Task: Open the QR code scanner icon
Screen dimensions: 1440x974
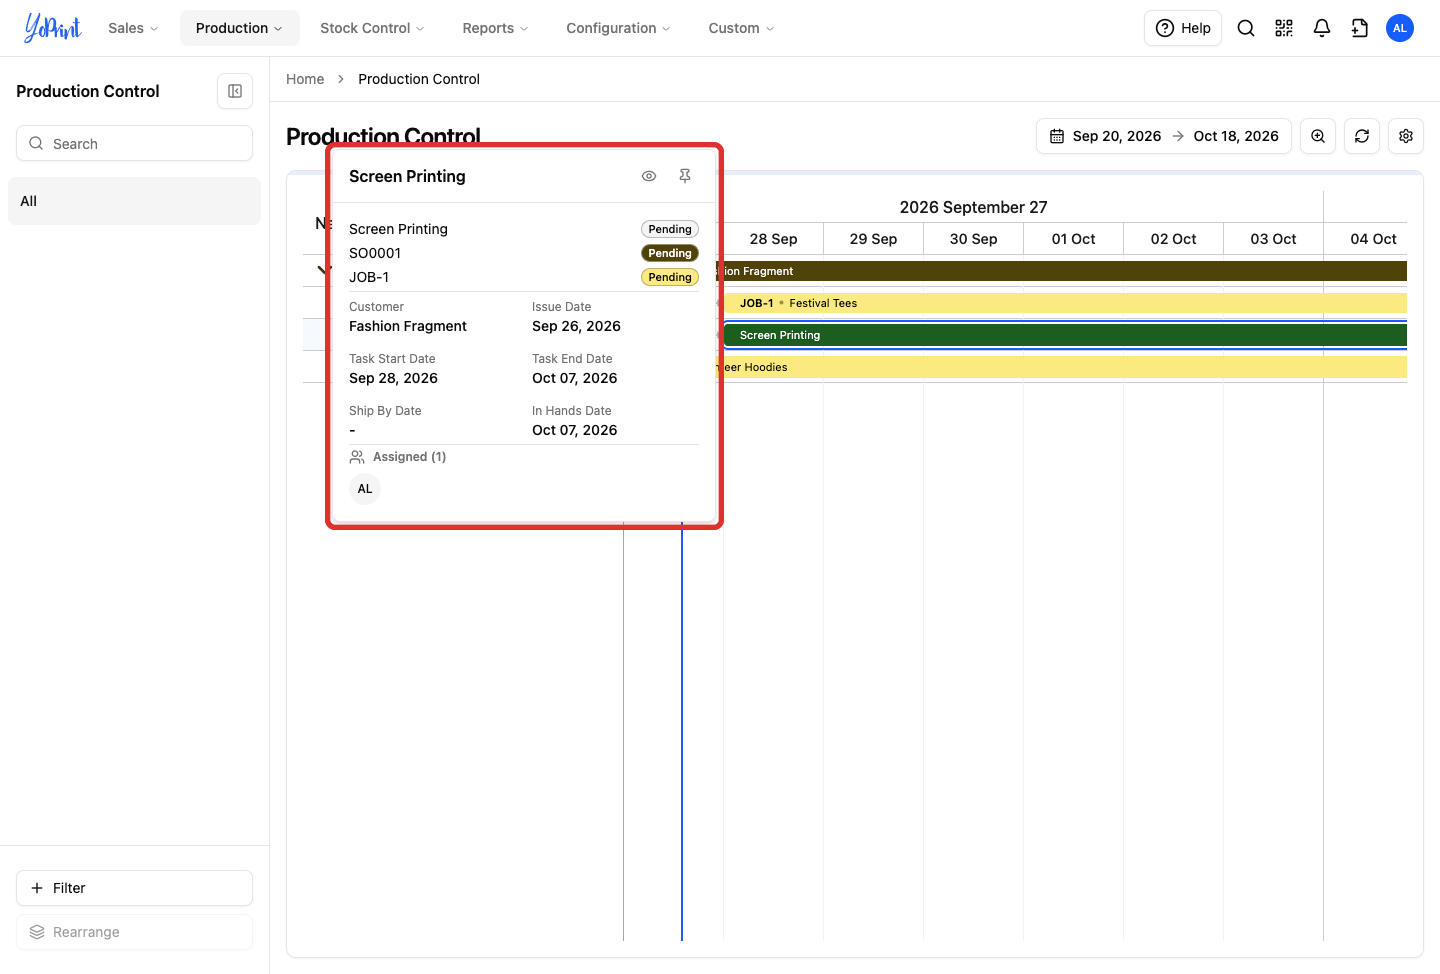Action: tap(1284, 28)
